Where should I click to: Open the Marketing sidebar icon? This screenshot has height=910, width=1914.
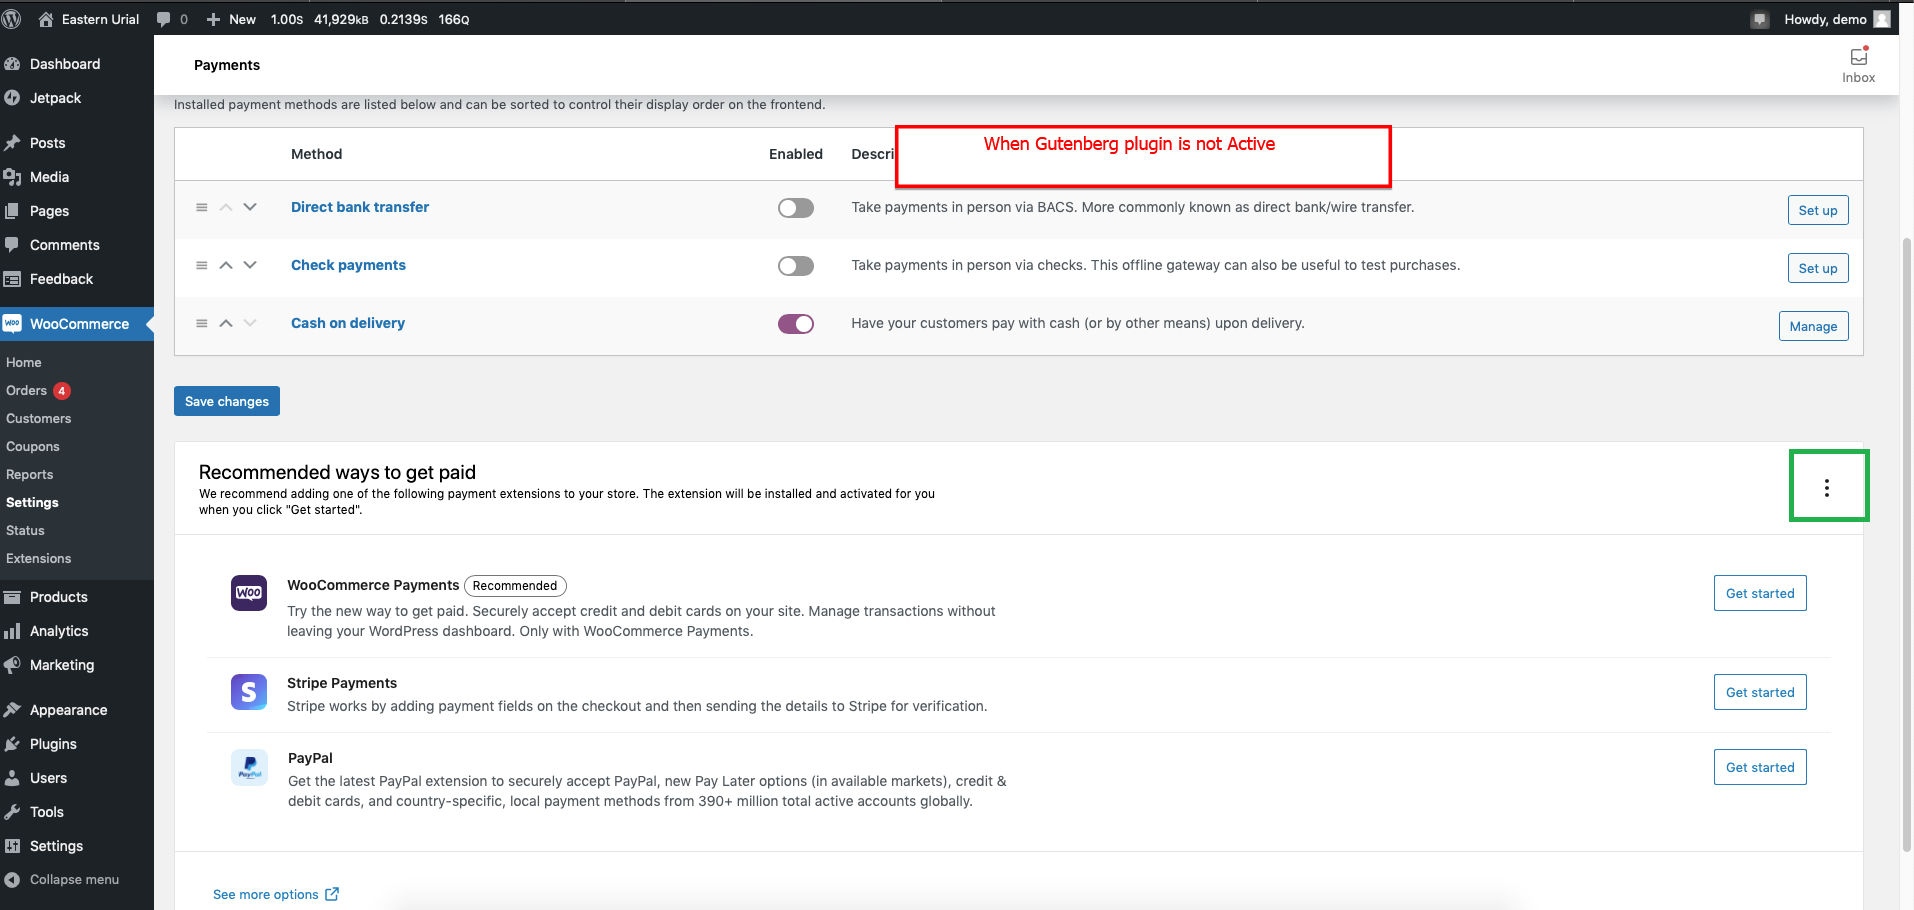13,665
